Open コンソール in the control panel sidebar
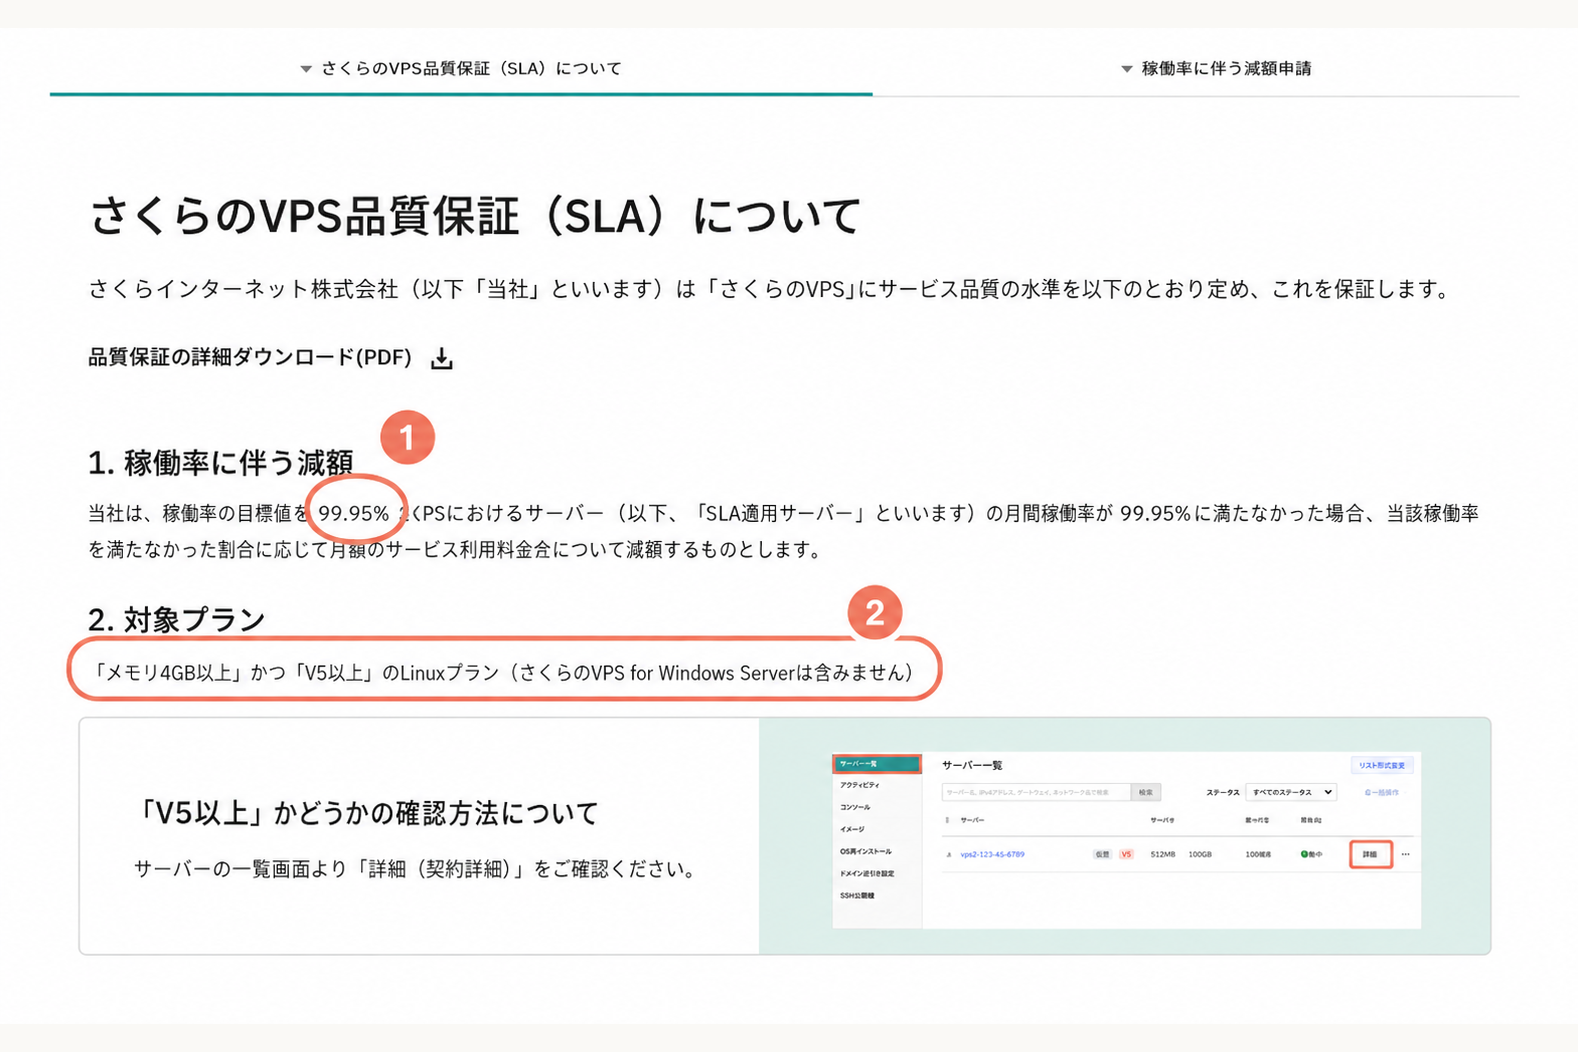This screenshot has height=1052, width=1578. (x=855, y=807)
